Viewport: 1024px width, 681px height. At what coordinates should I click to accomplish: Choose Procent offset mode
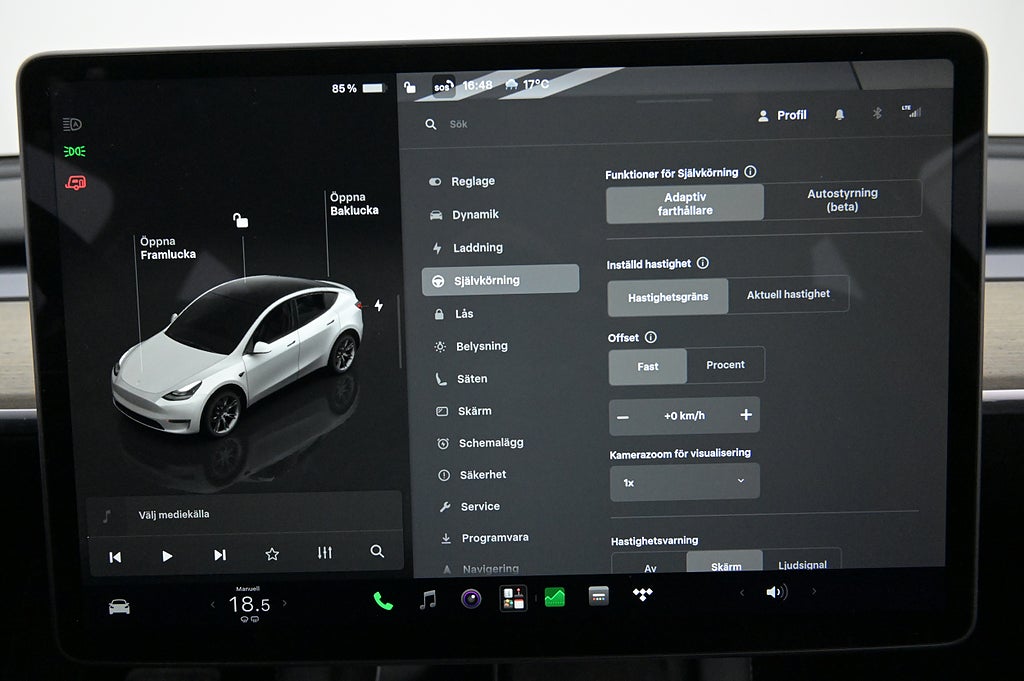[725, 365]
